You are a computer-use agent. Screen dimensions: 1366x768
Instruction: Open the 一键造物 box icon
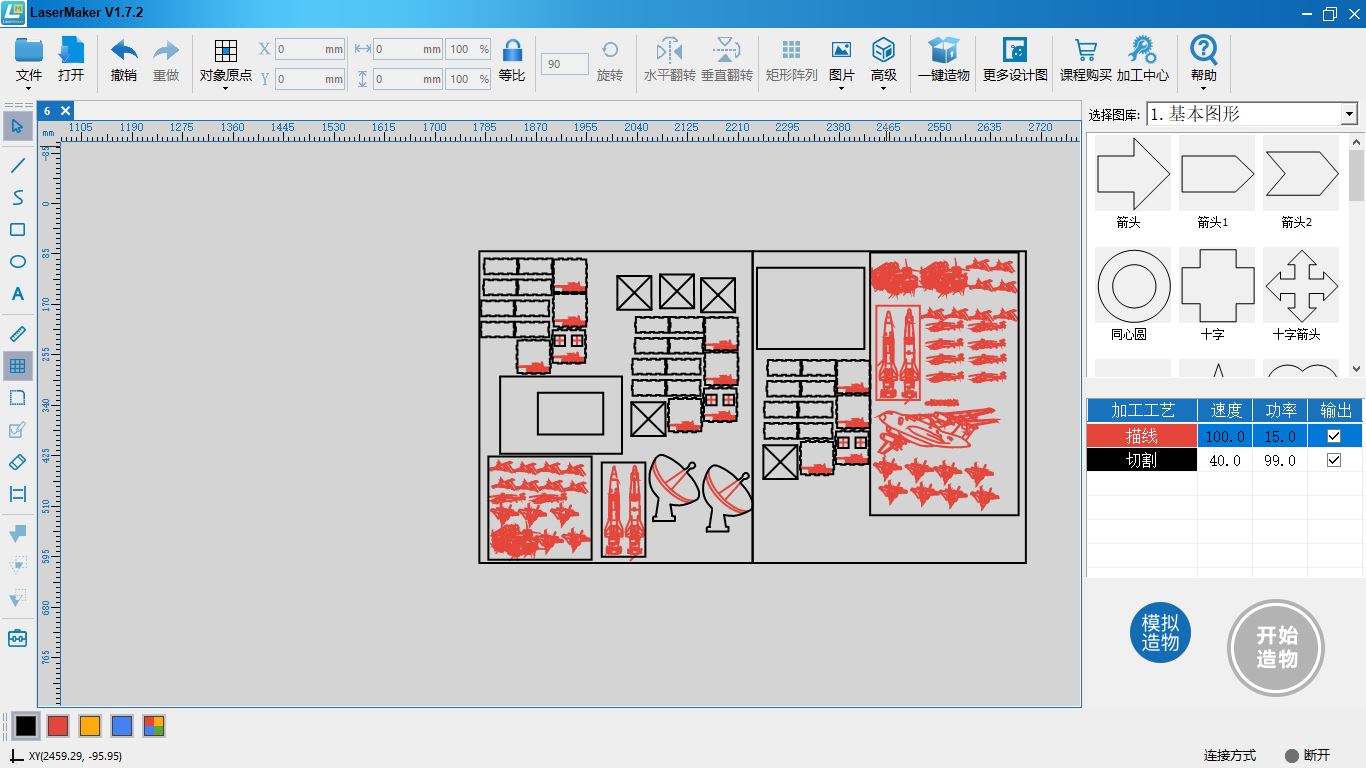(x=943, y=50)
